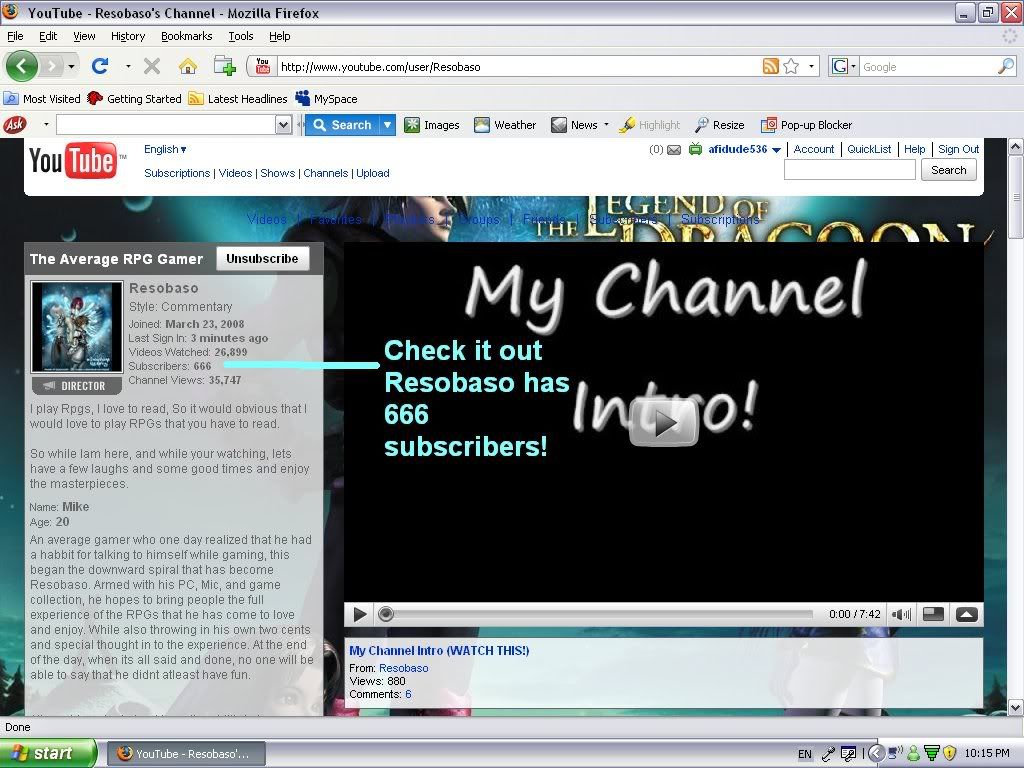Open Resobaso's channel avatar thumbnail
The width and height of the screenshot is (1024, 768).
pyautogui.click(x=77, y=327)
